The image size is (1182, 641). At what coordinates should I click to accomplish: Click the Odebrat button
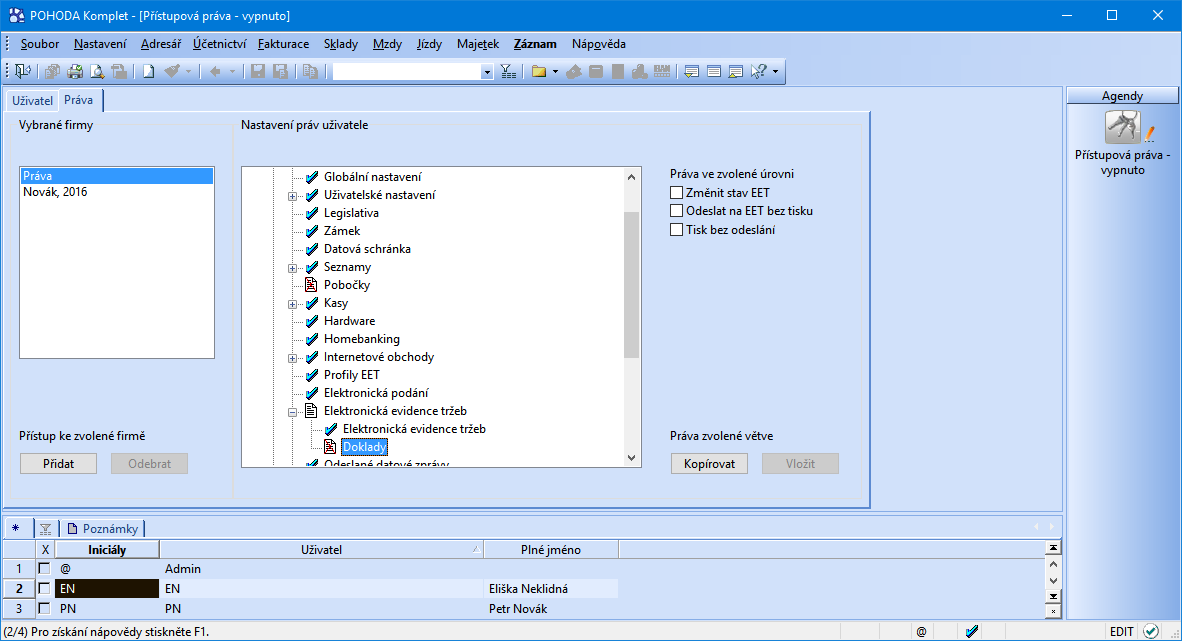click(149, 463)
